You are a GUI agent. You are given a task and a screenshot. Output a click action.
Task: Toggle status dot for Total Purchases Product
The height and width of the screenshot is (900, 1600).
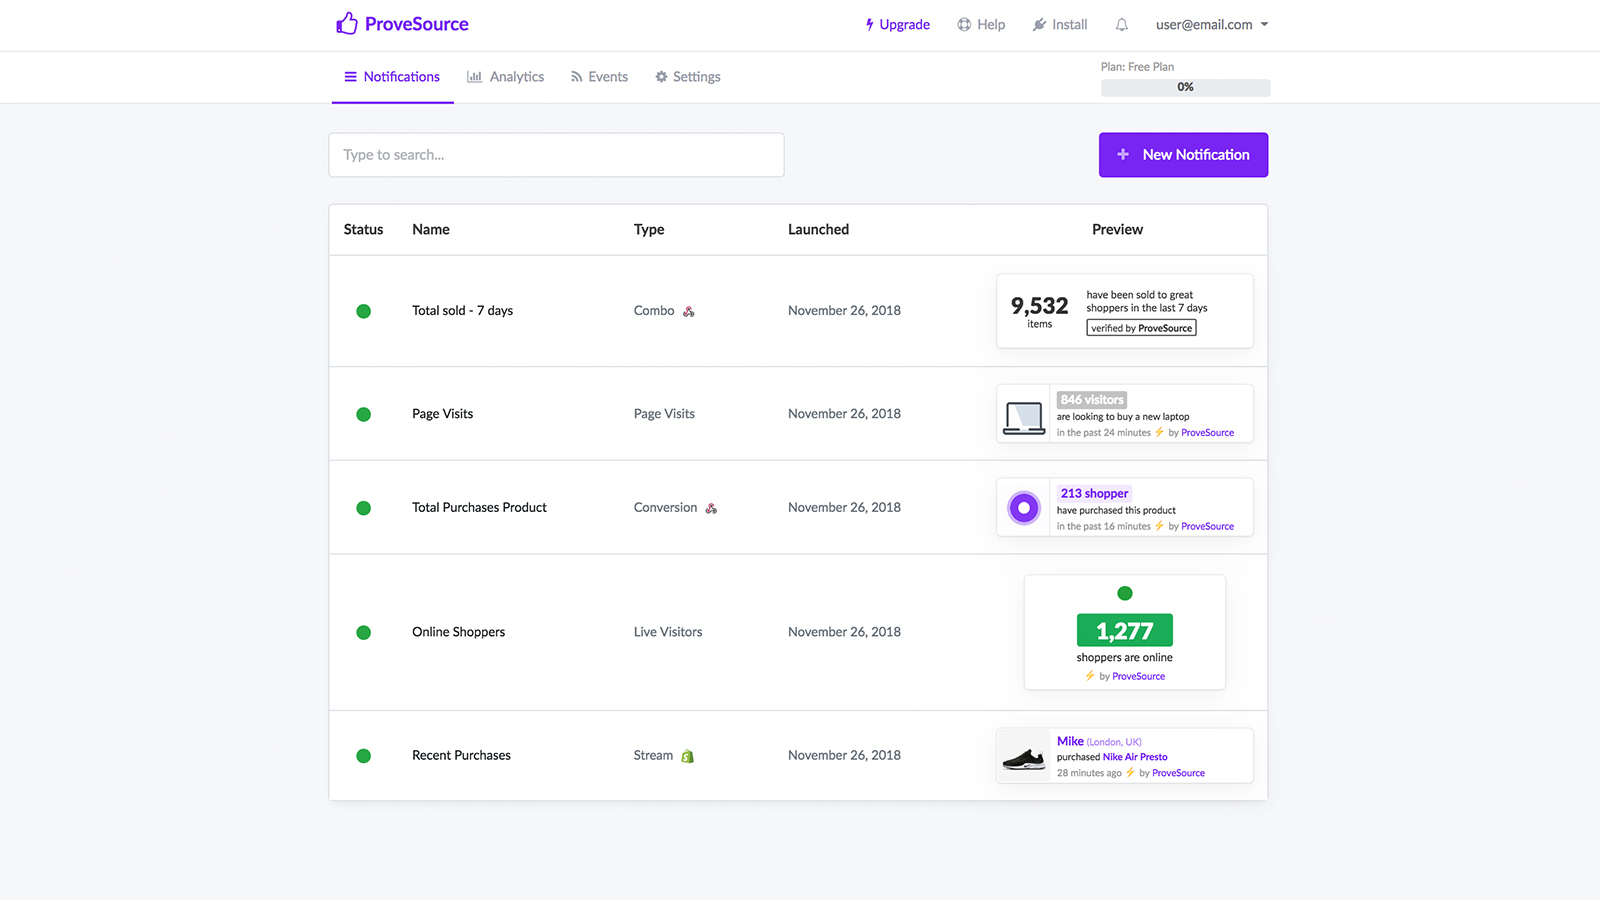point(364,508)
